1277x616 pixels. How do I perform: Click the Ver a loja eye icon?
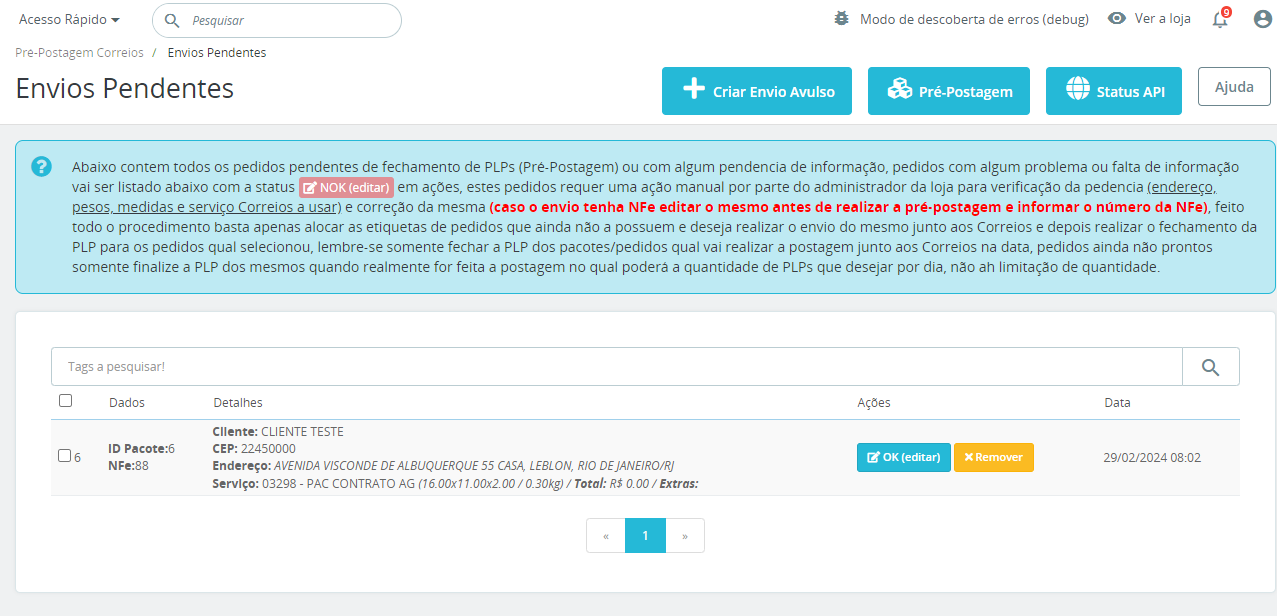1117,18
